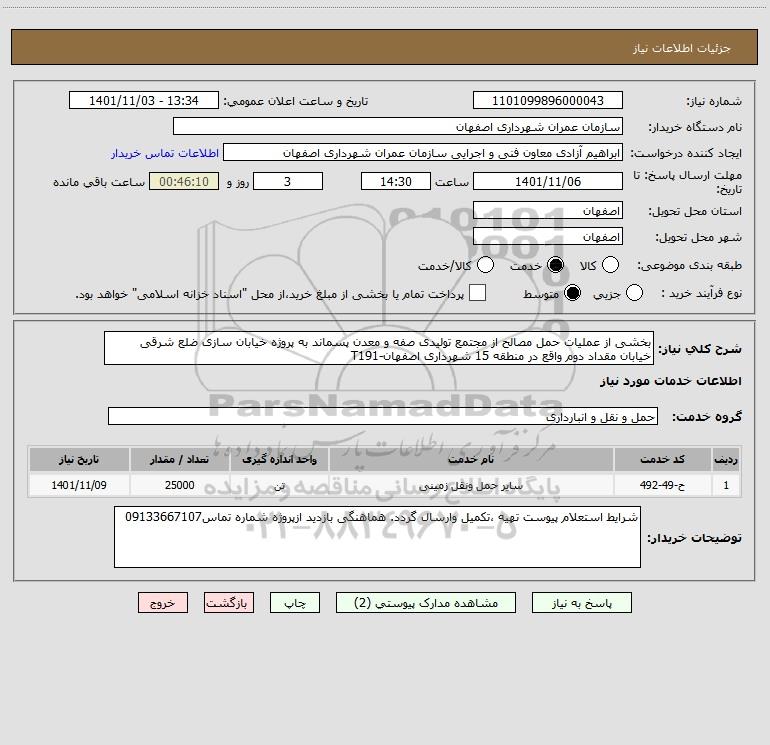Click the تعداد / مقدار column header
Viewport: 770px width, 745px height.
click(x=179, y=459)
